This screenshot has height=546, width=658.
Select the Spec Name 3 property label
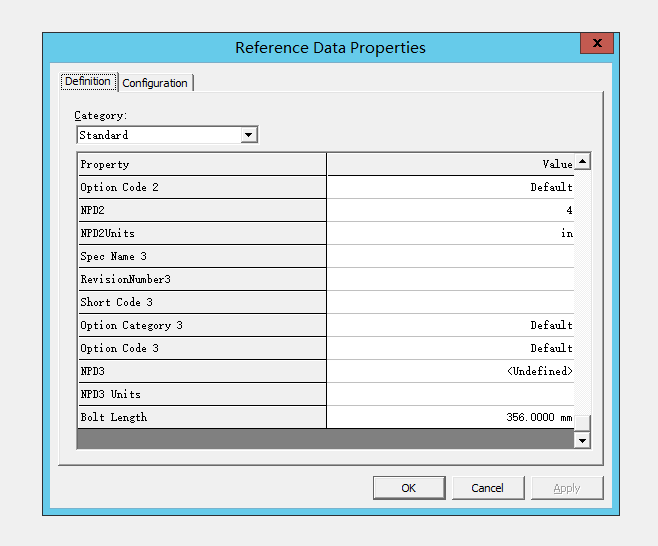202,256
